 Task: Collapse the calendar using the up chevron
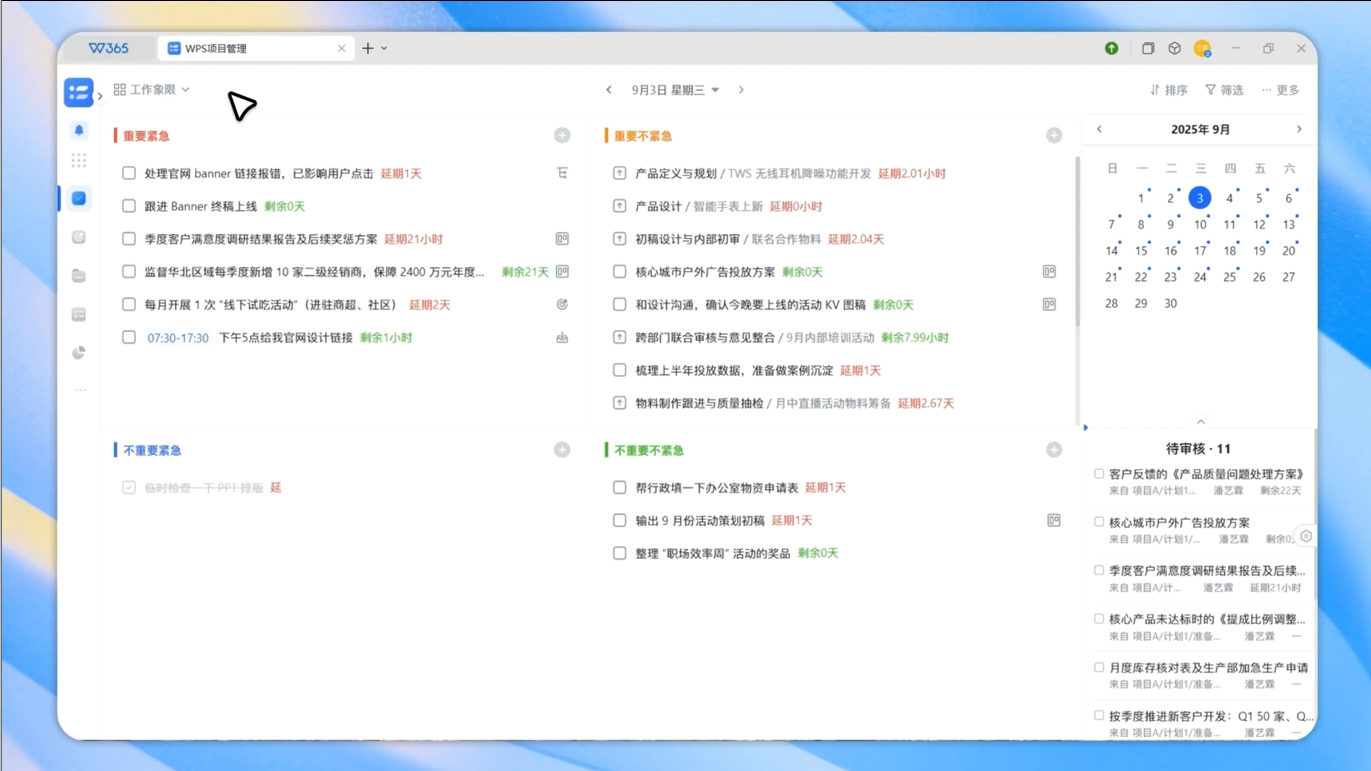click(x=1201, y=422)
